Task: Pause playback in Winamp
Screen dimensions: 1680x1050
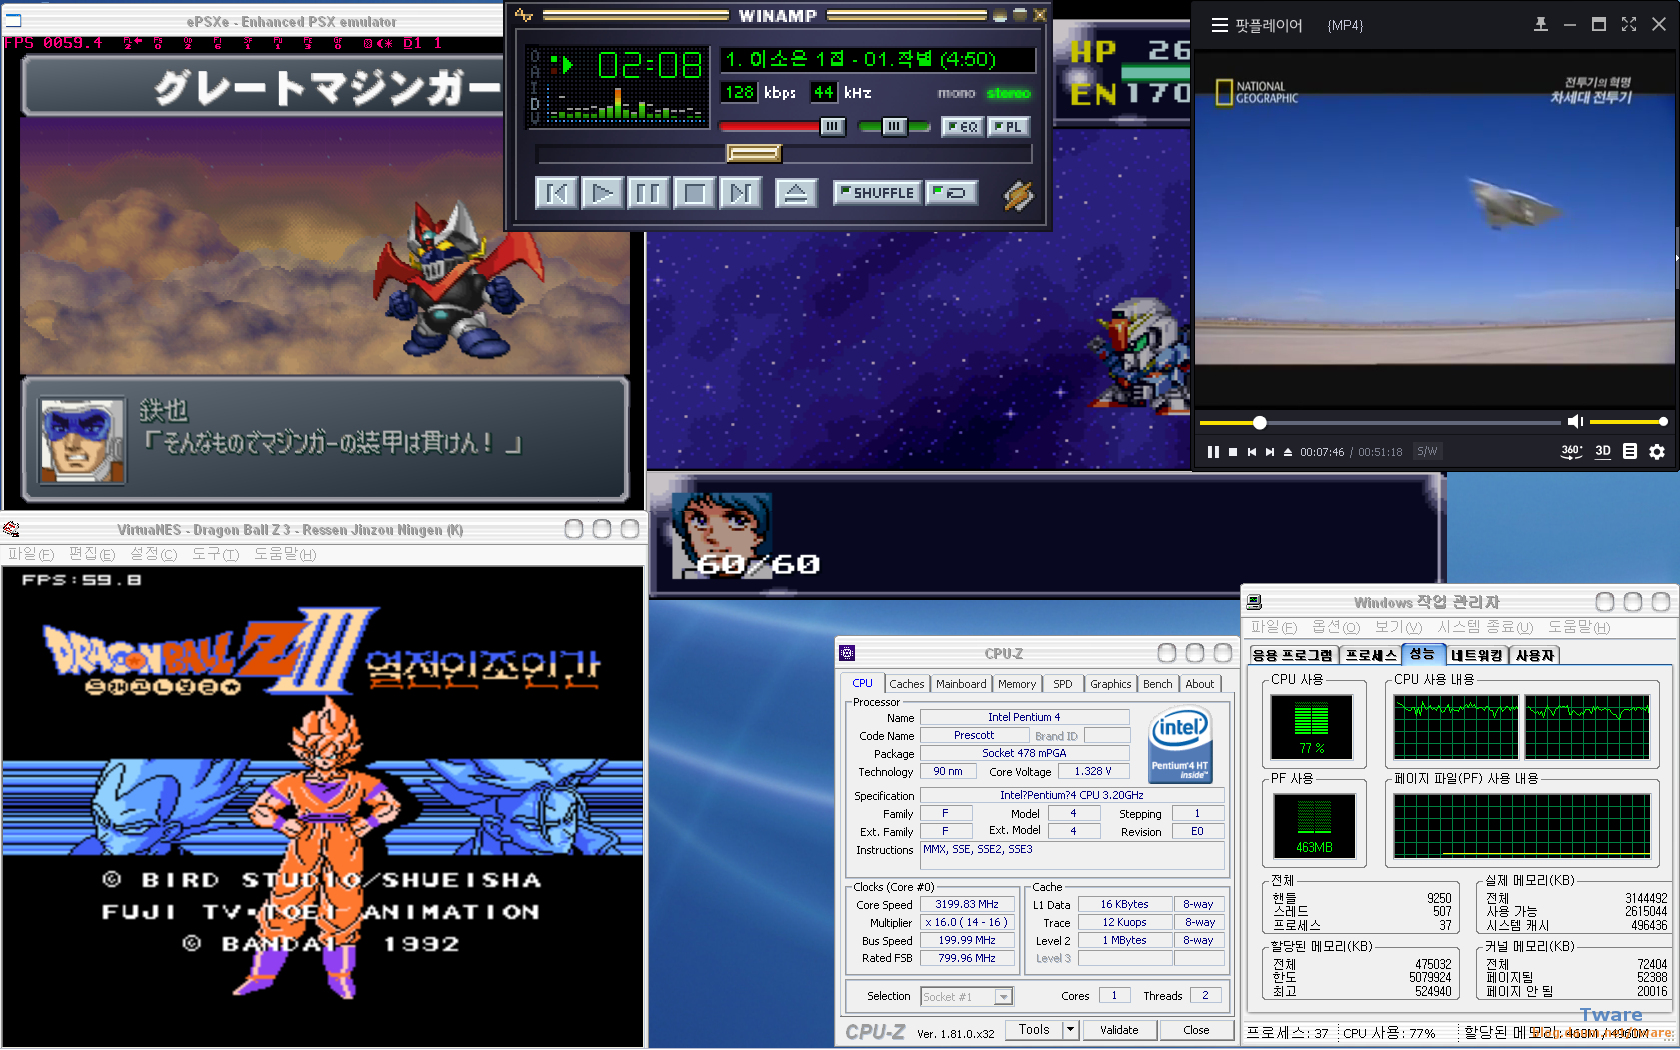Action: pos(648,192)
